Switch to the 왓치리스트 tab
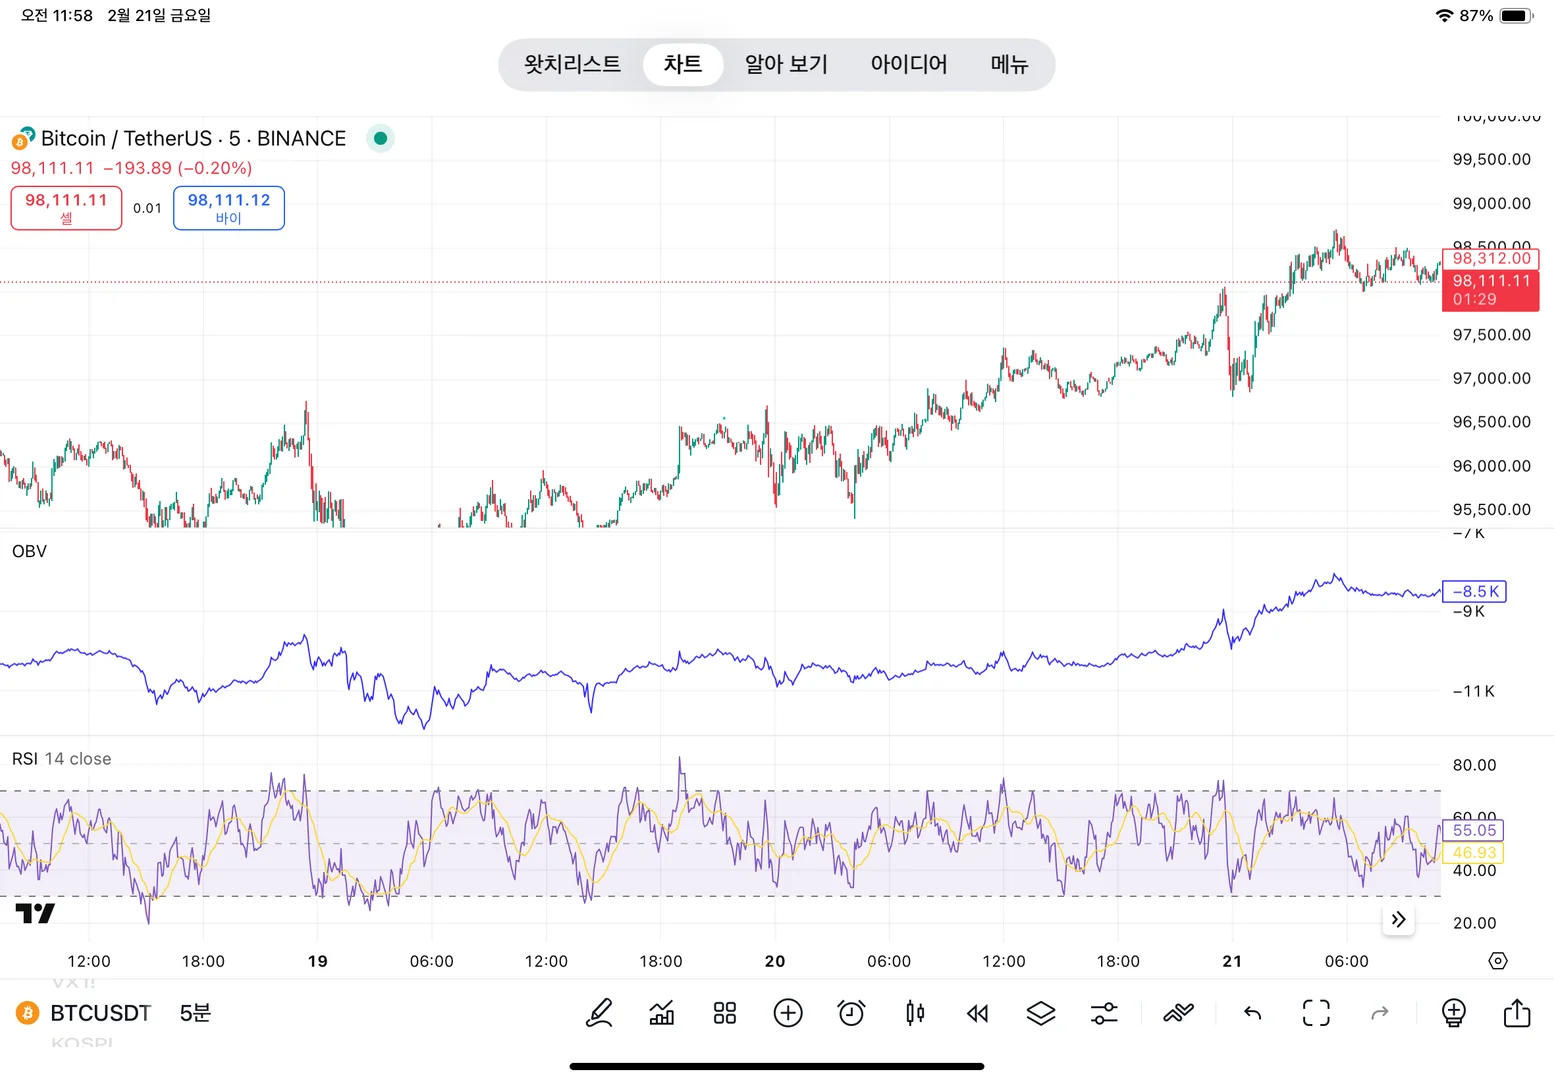The height and width of the screenshot is (1080, 1554). point(572,65)
